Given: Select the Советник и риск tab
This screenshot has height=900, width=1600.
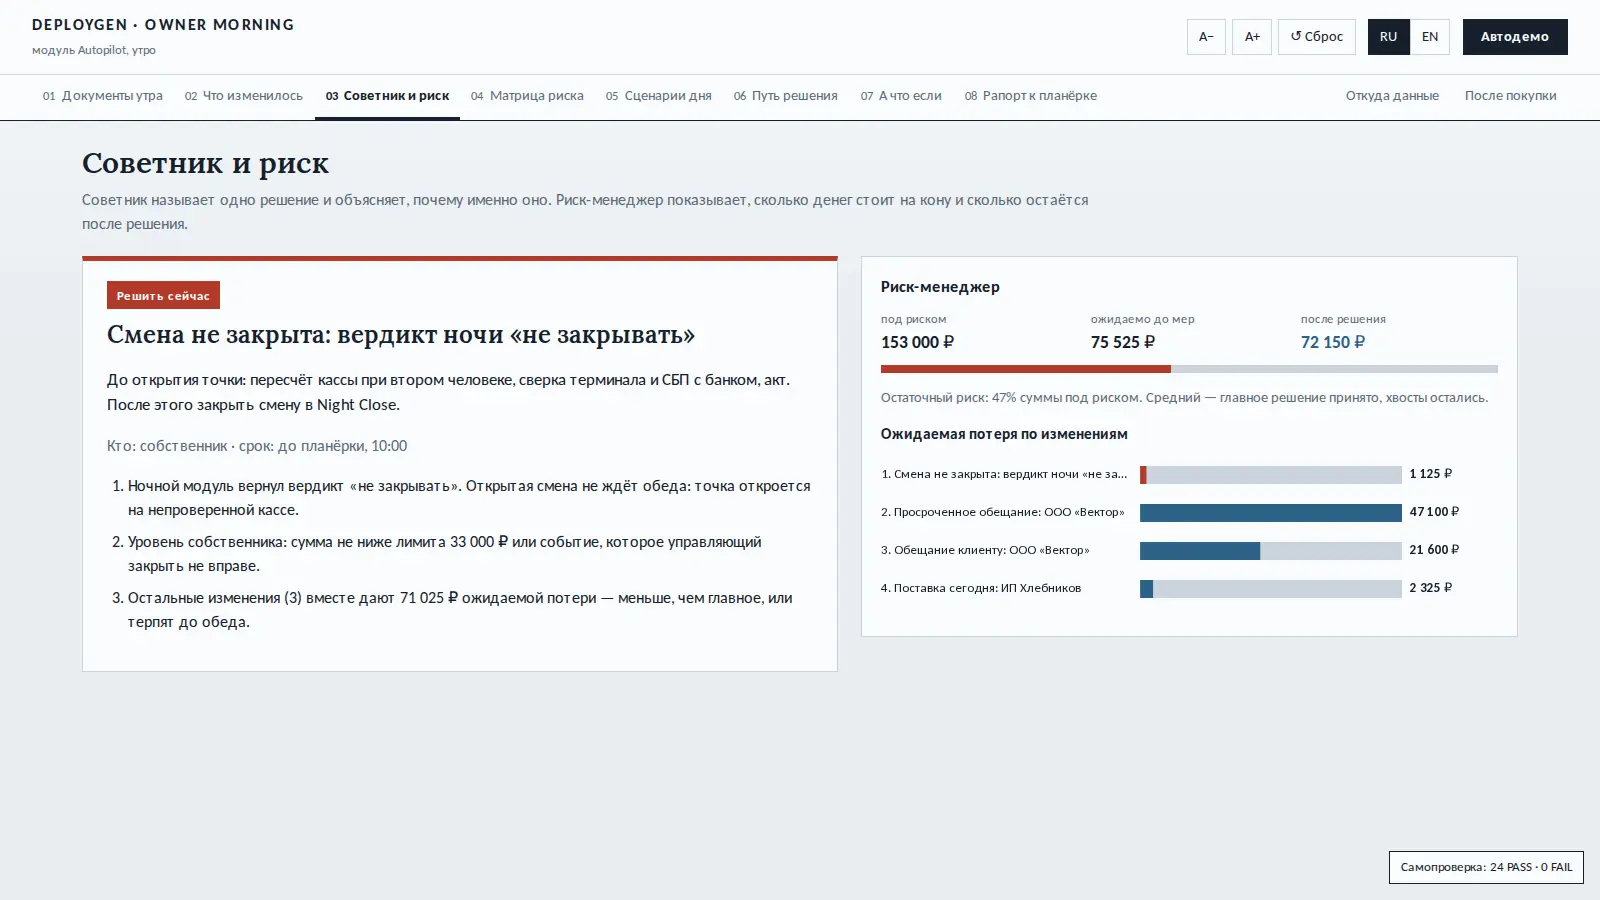Looking at the screenshot, I should (387, 96).
